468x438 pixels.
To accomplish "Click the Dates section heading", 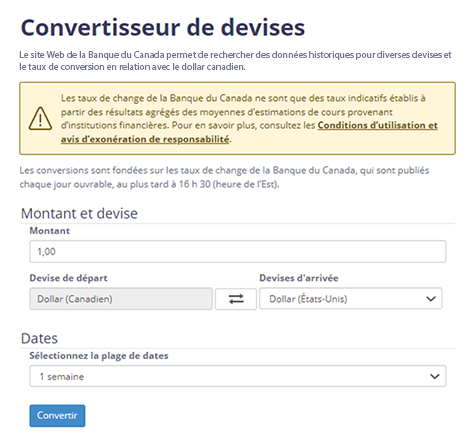I will [39, 338].
